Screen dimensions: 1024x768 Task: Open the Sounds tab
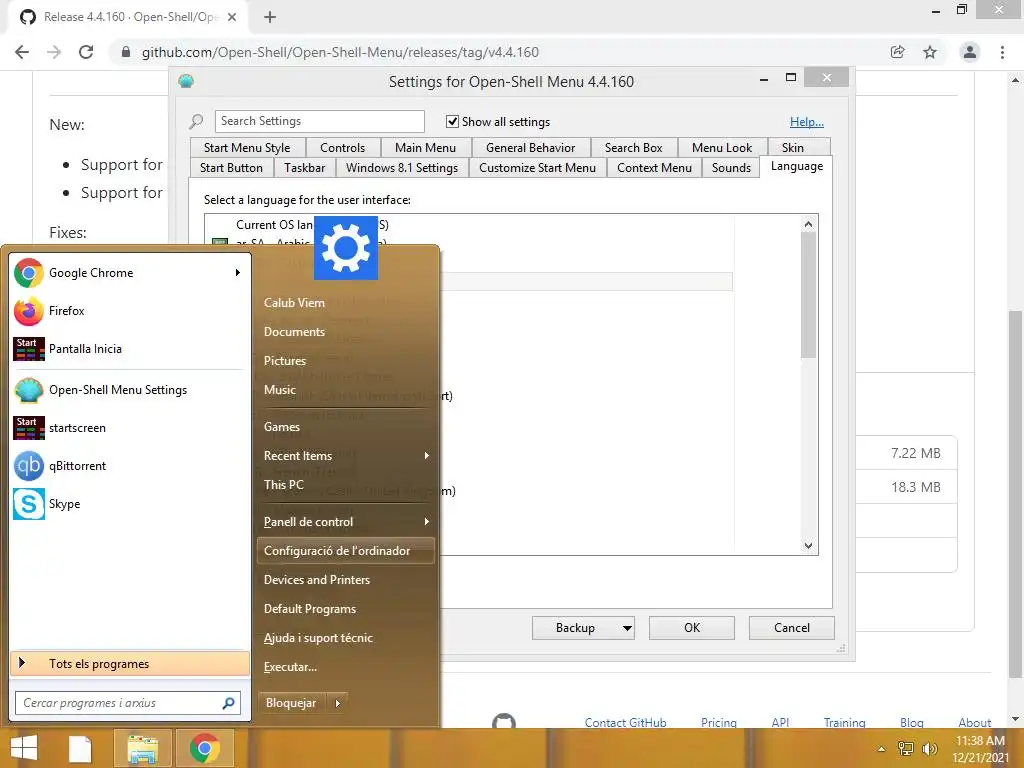(731, 168)
